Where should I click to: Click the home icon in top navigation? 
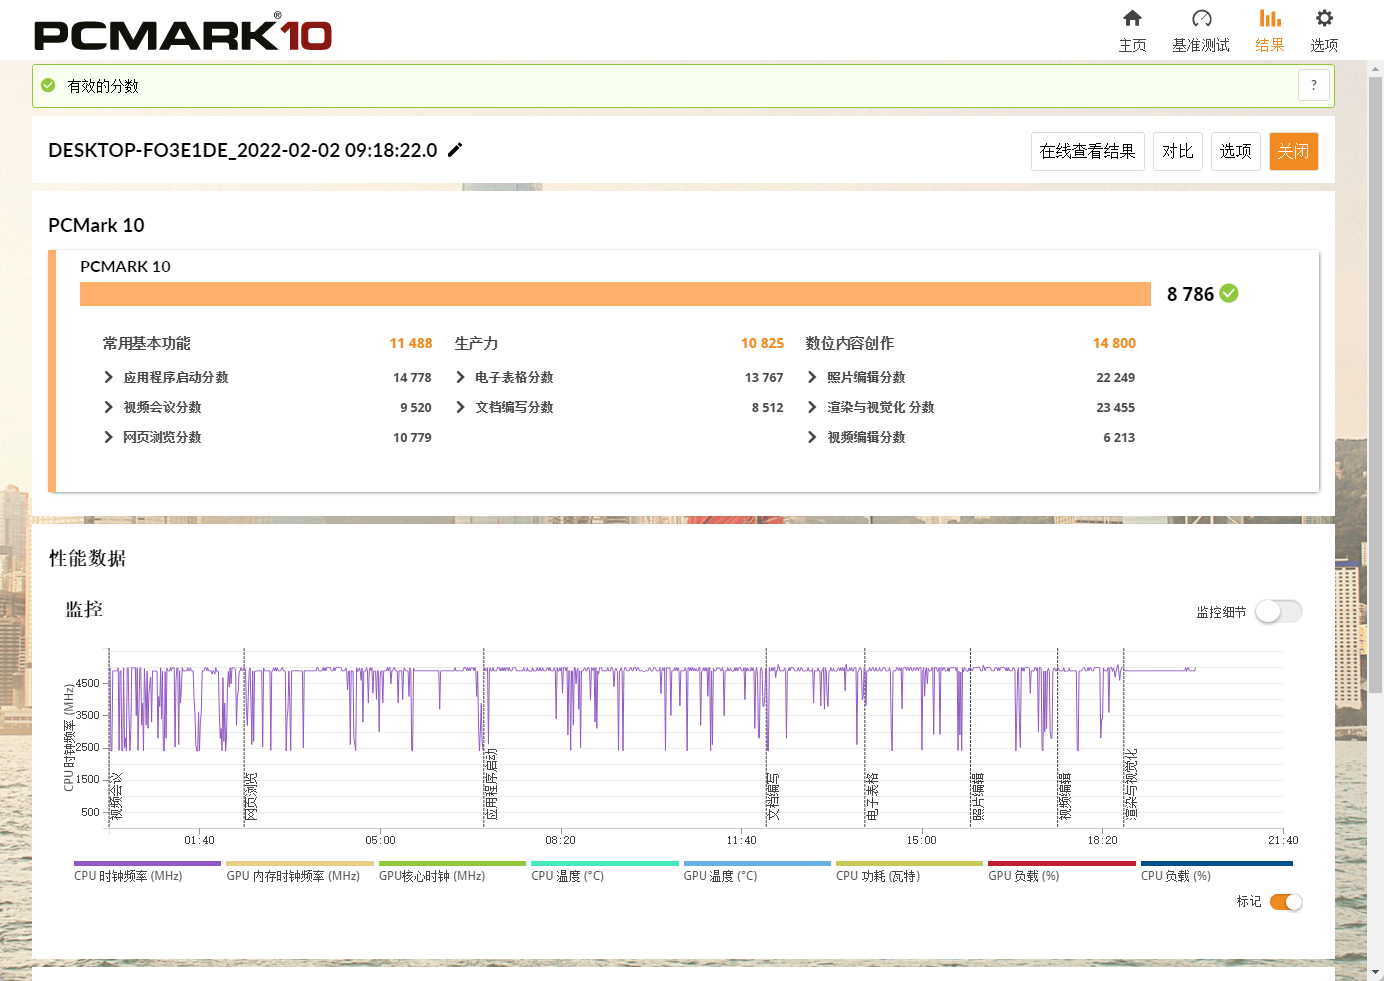pyautogui.click(x=1132, y=18)
